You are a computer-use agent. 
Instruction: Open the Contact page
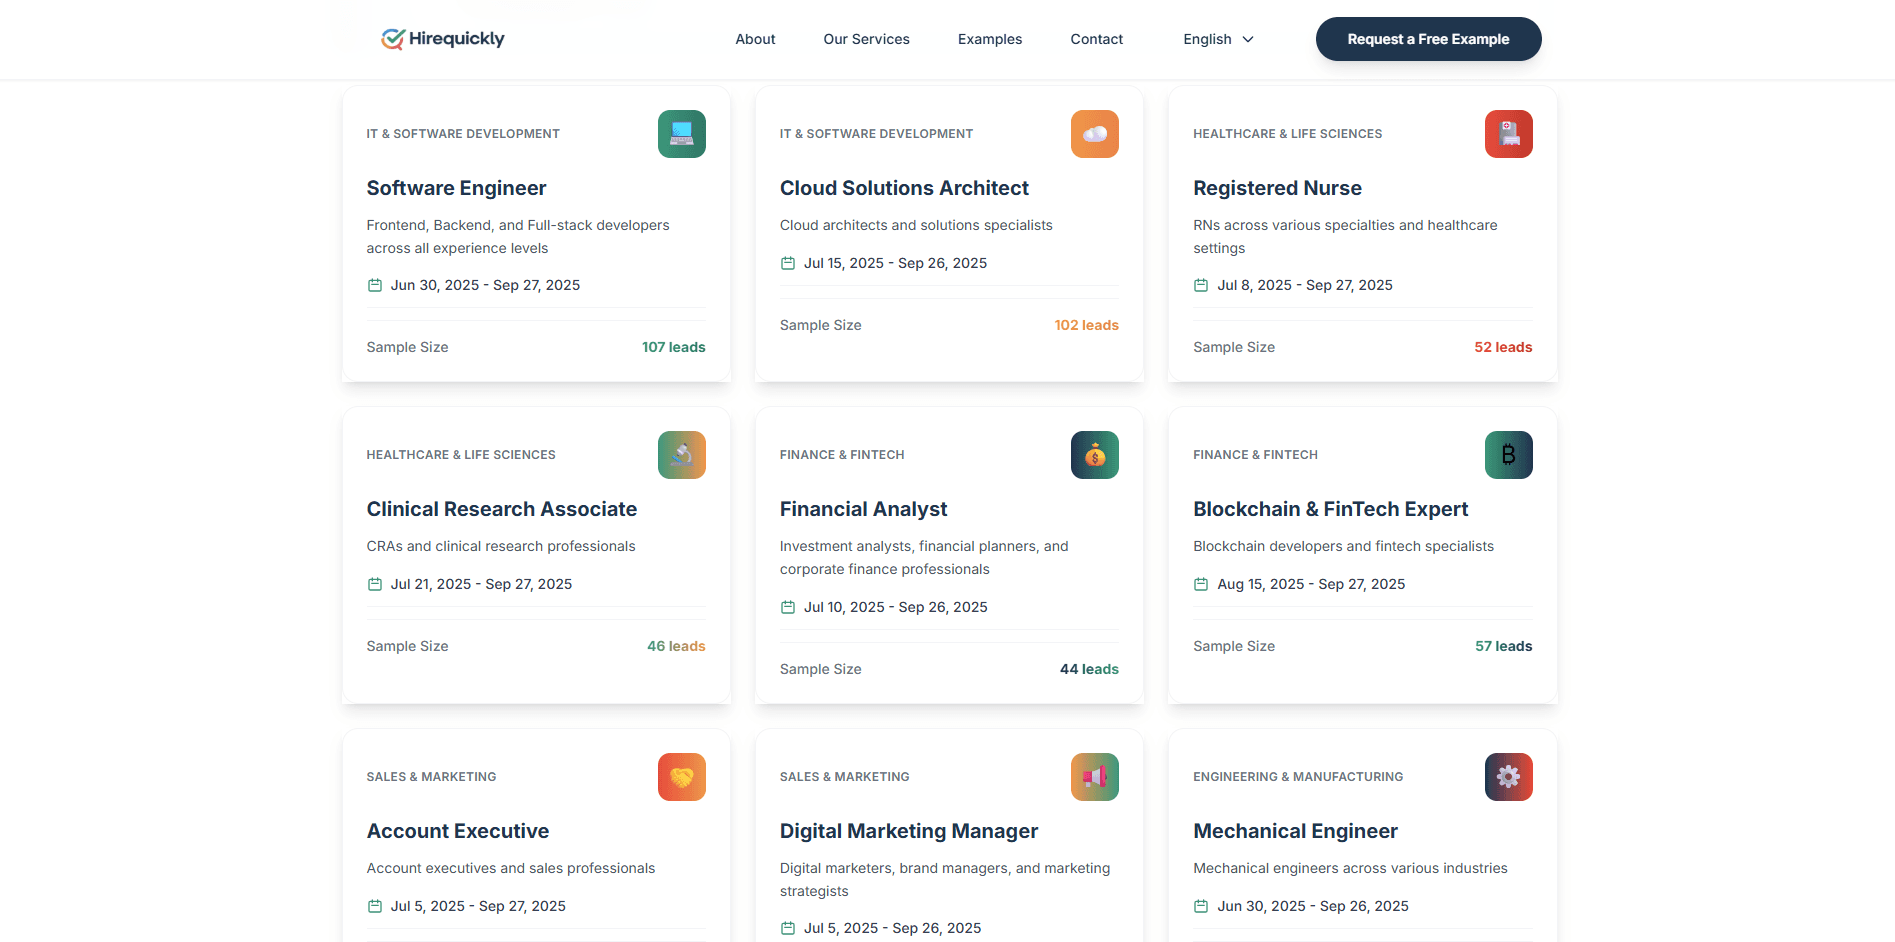click(1097, 39)
